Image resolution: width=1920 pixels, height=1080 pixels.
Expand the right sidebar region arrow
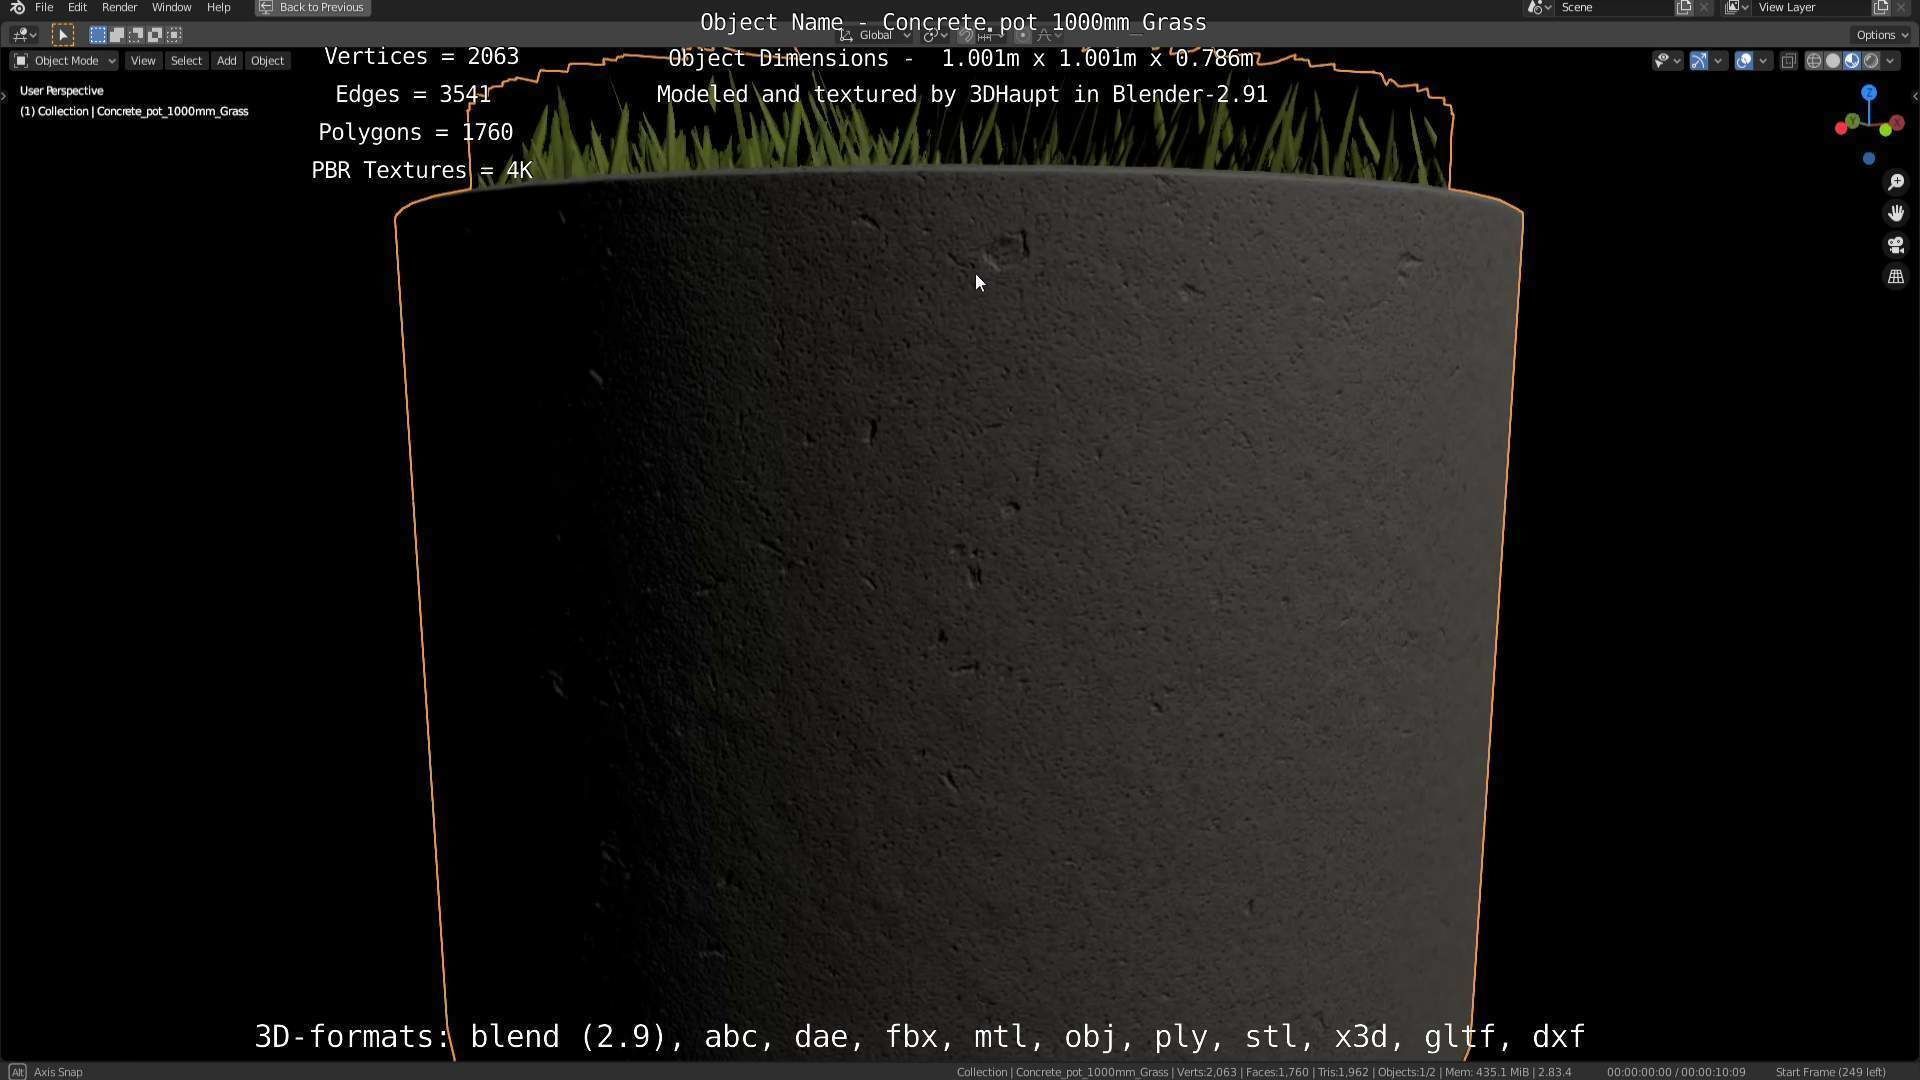[x=1915, y=97]
